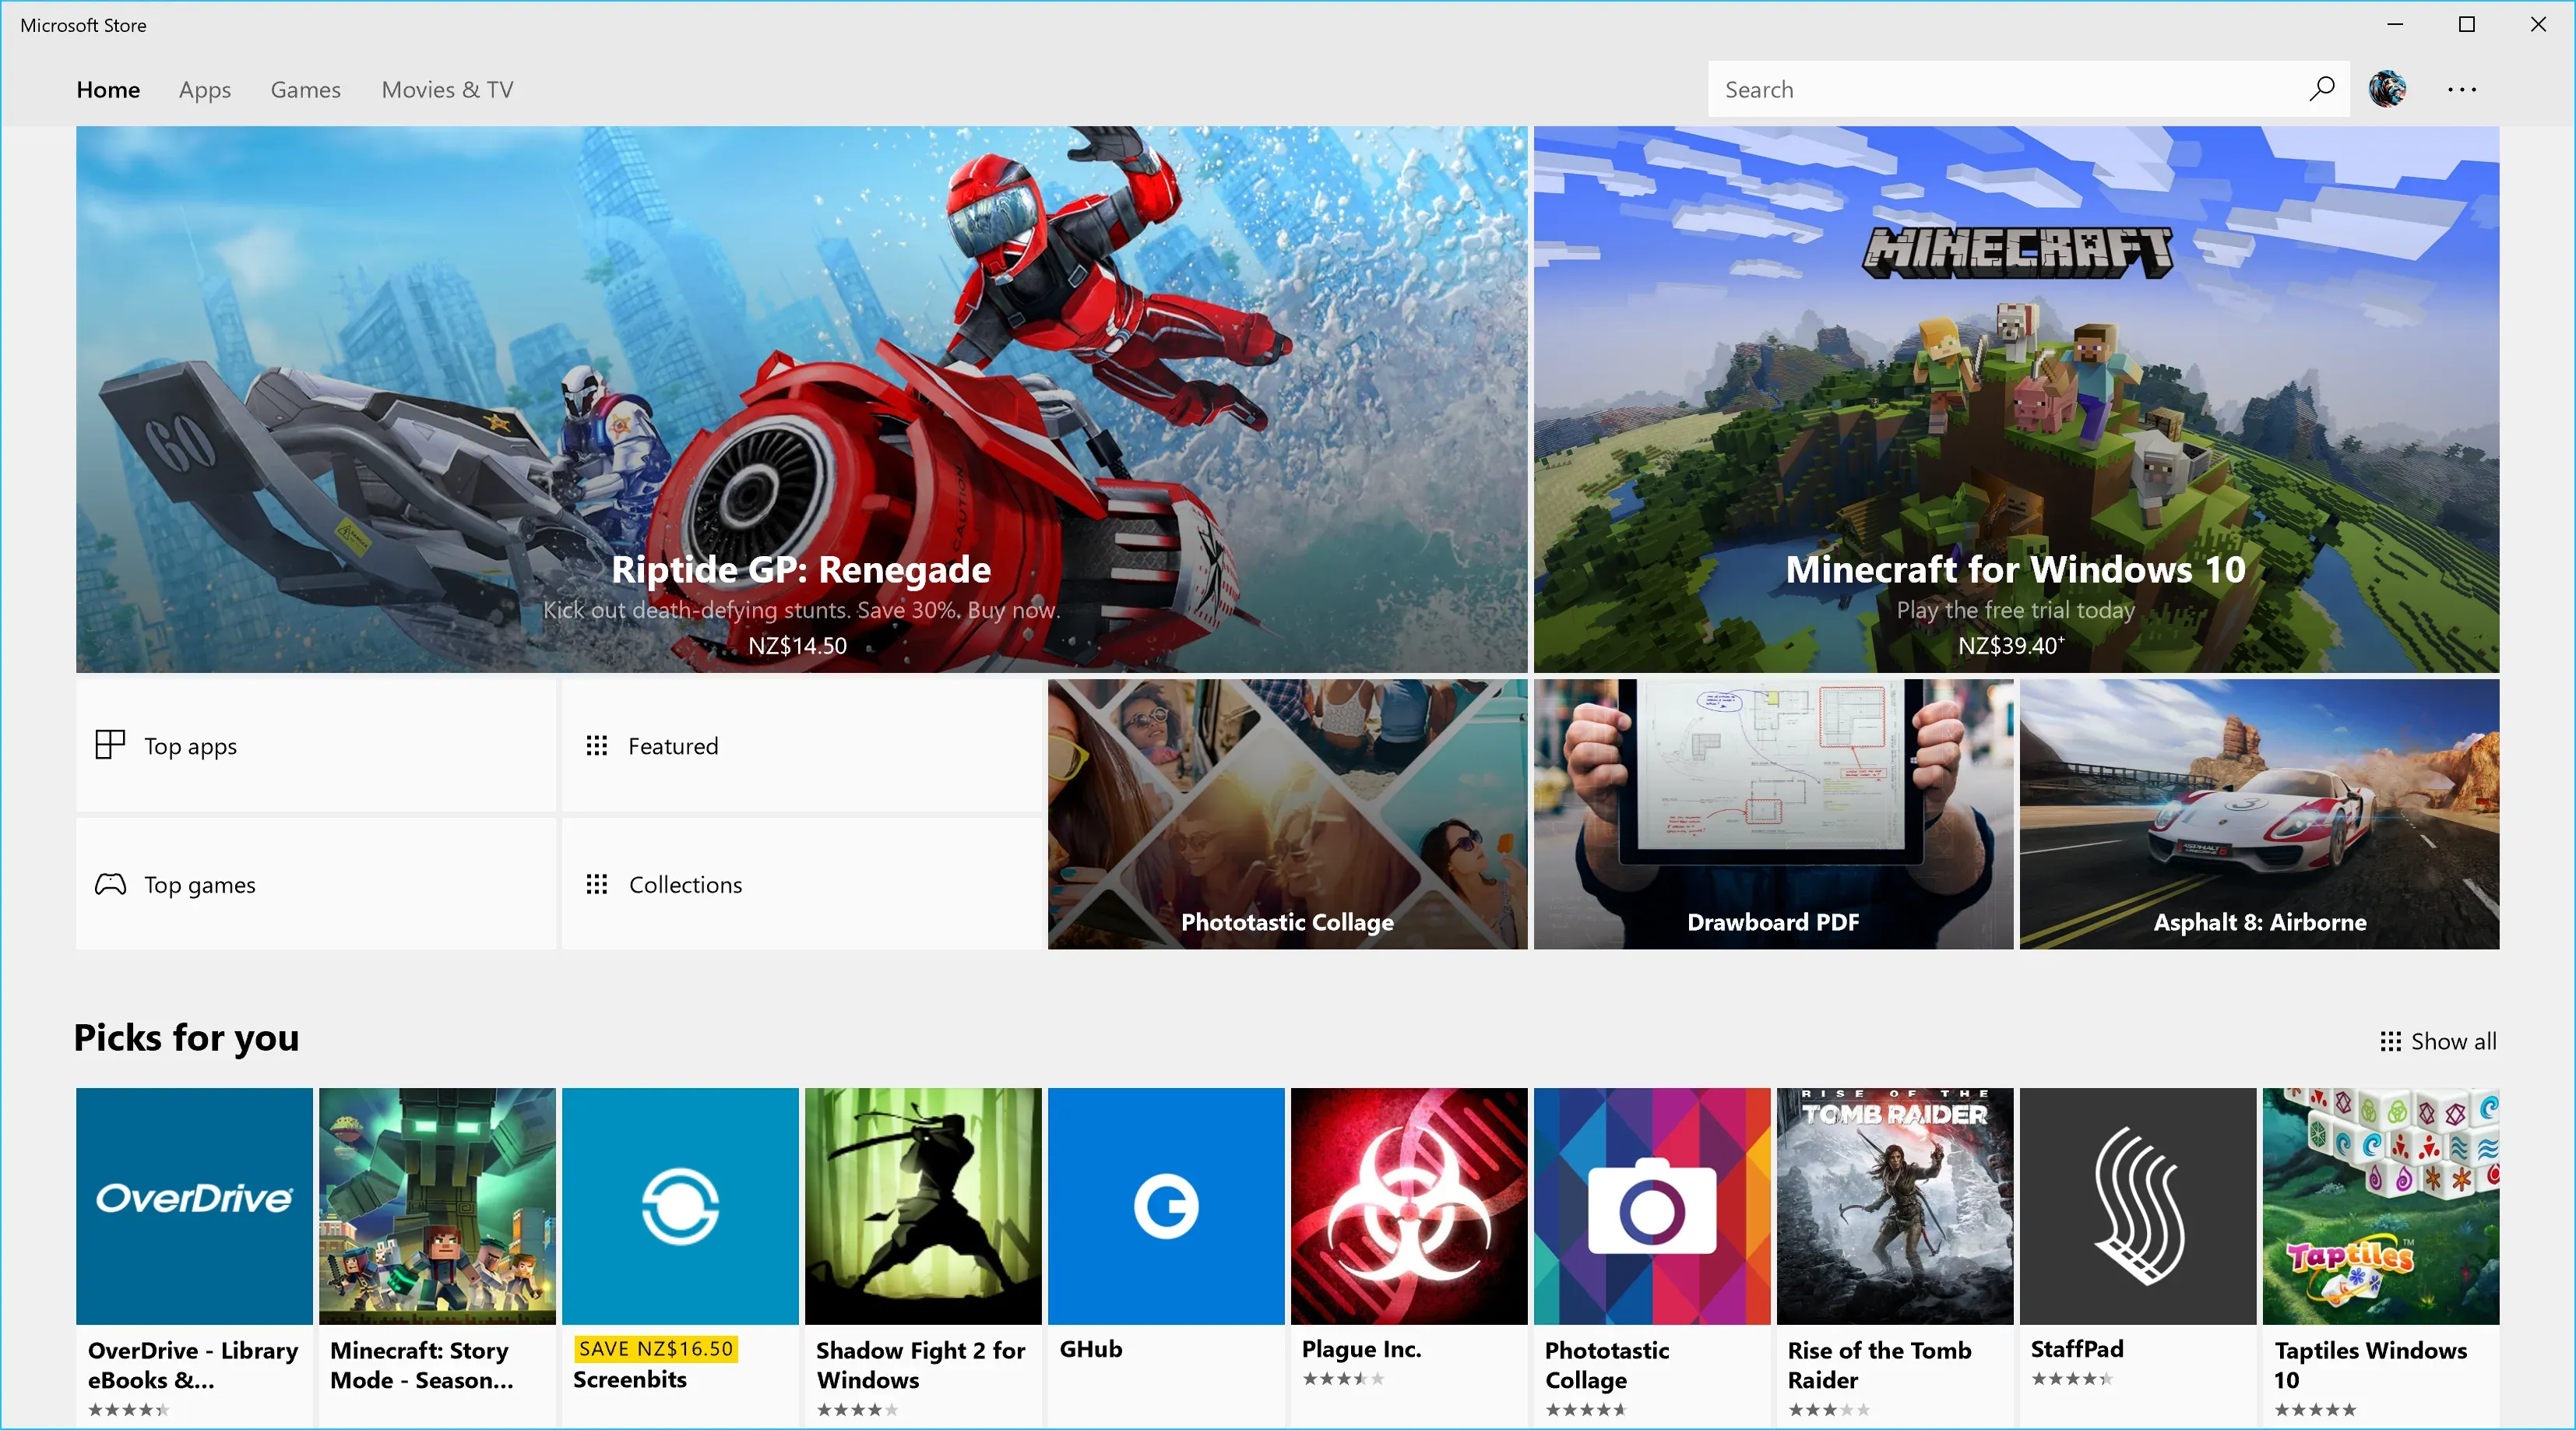
Task: Click Show all for Picks for you
Action: tap(2438, 1041)
